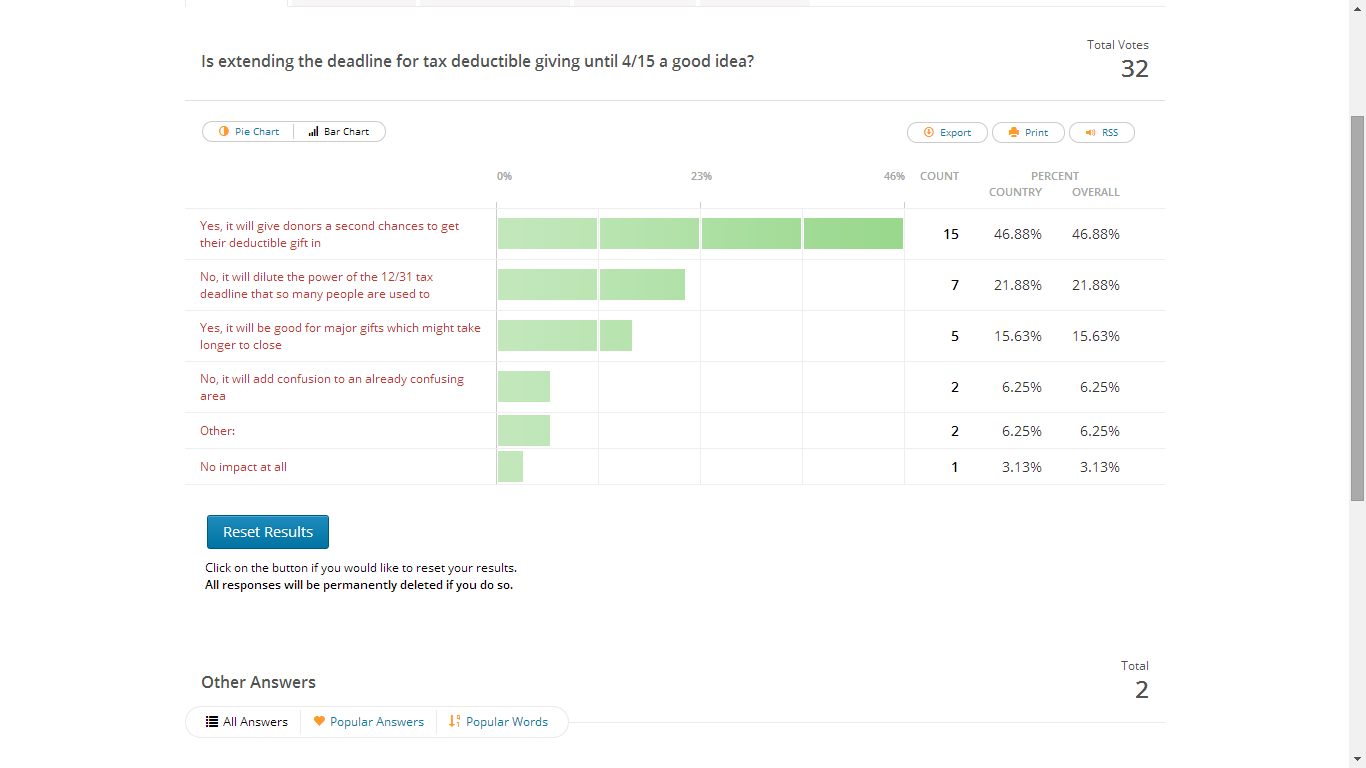Click the Bar Chart bars icon
Screen dimensions: 1366x768
point(313,132)
